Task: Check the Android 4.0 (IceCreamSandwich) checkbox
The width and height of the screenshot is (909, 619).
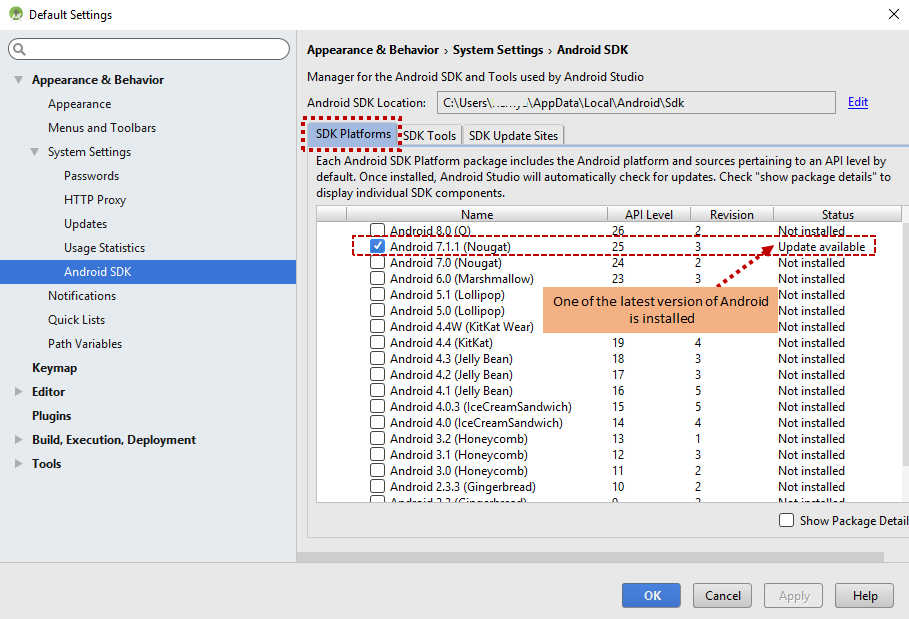Action: pyautogui.click(x=377, y=423)
